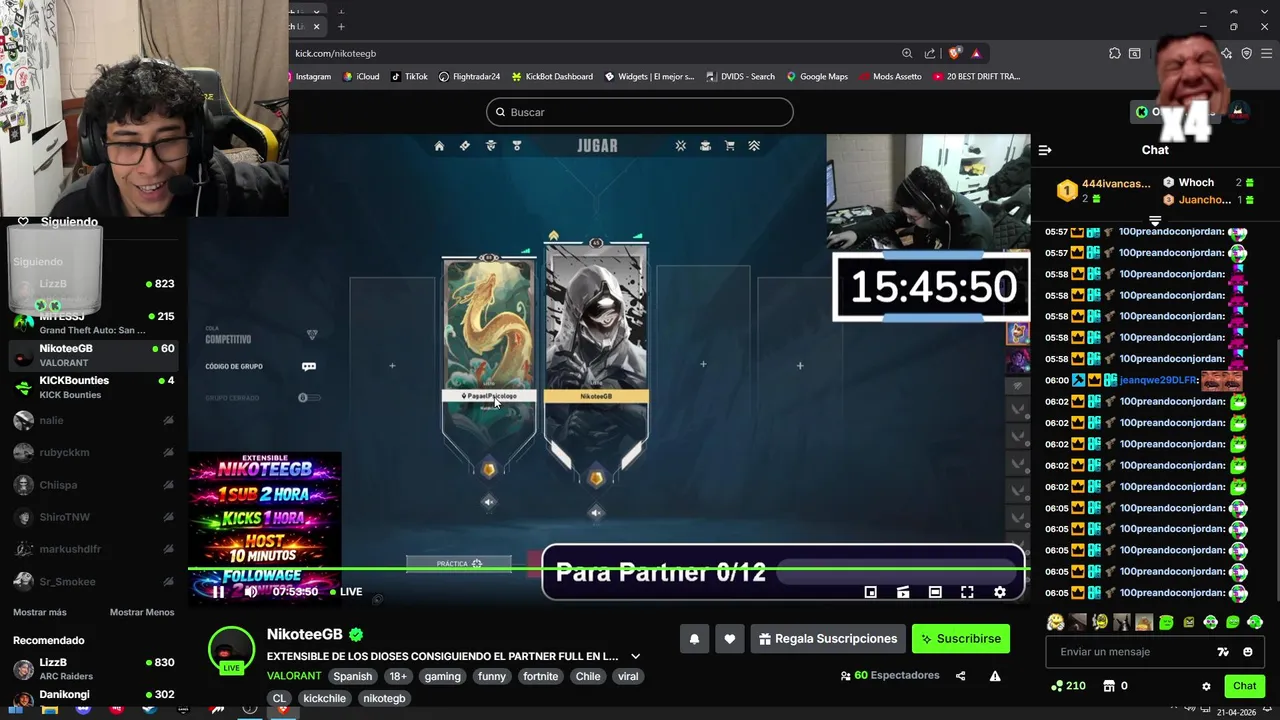Enter fullscreen video mode
Viewport: 1280px width, 720px height.
[967, 592]
